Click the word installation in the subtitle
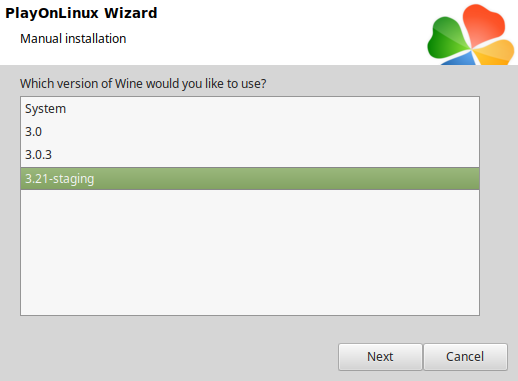 click(96, 39)
